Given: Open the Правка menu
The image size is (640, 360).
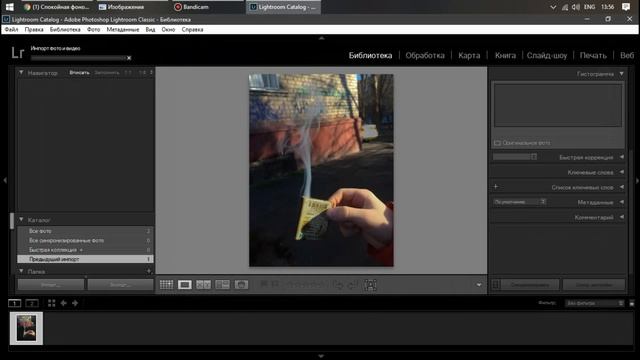Looking at the screenshot, I should click(x=34, y=29).
